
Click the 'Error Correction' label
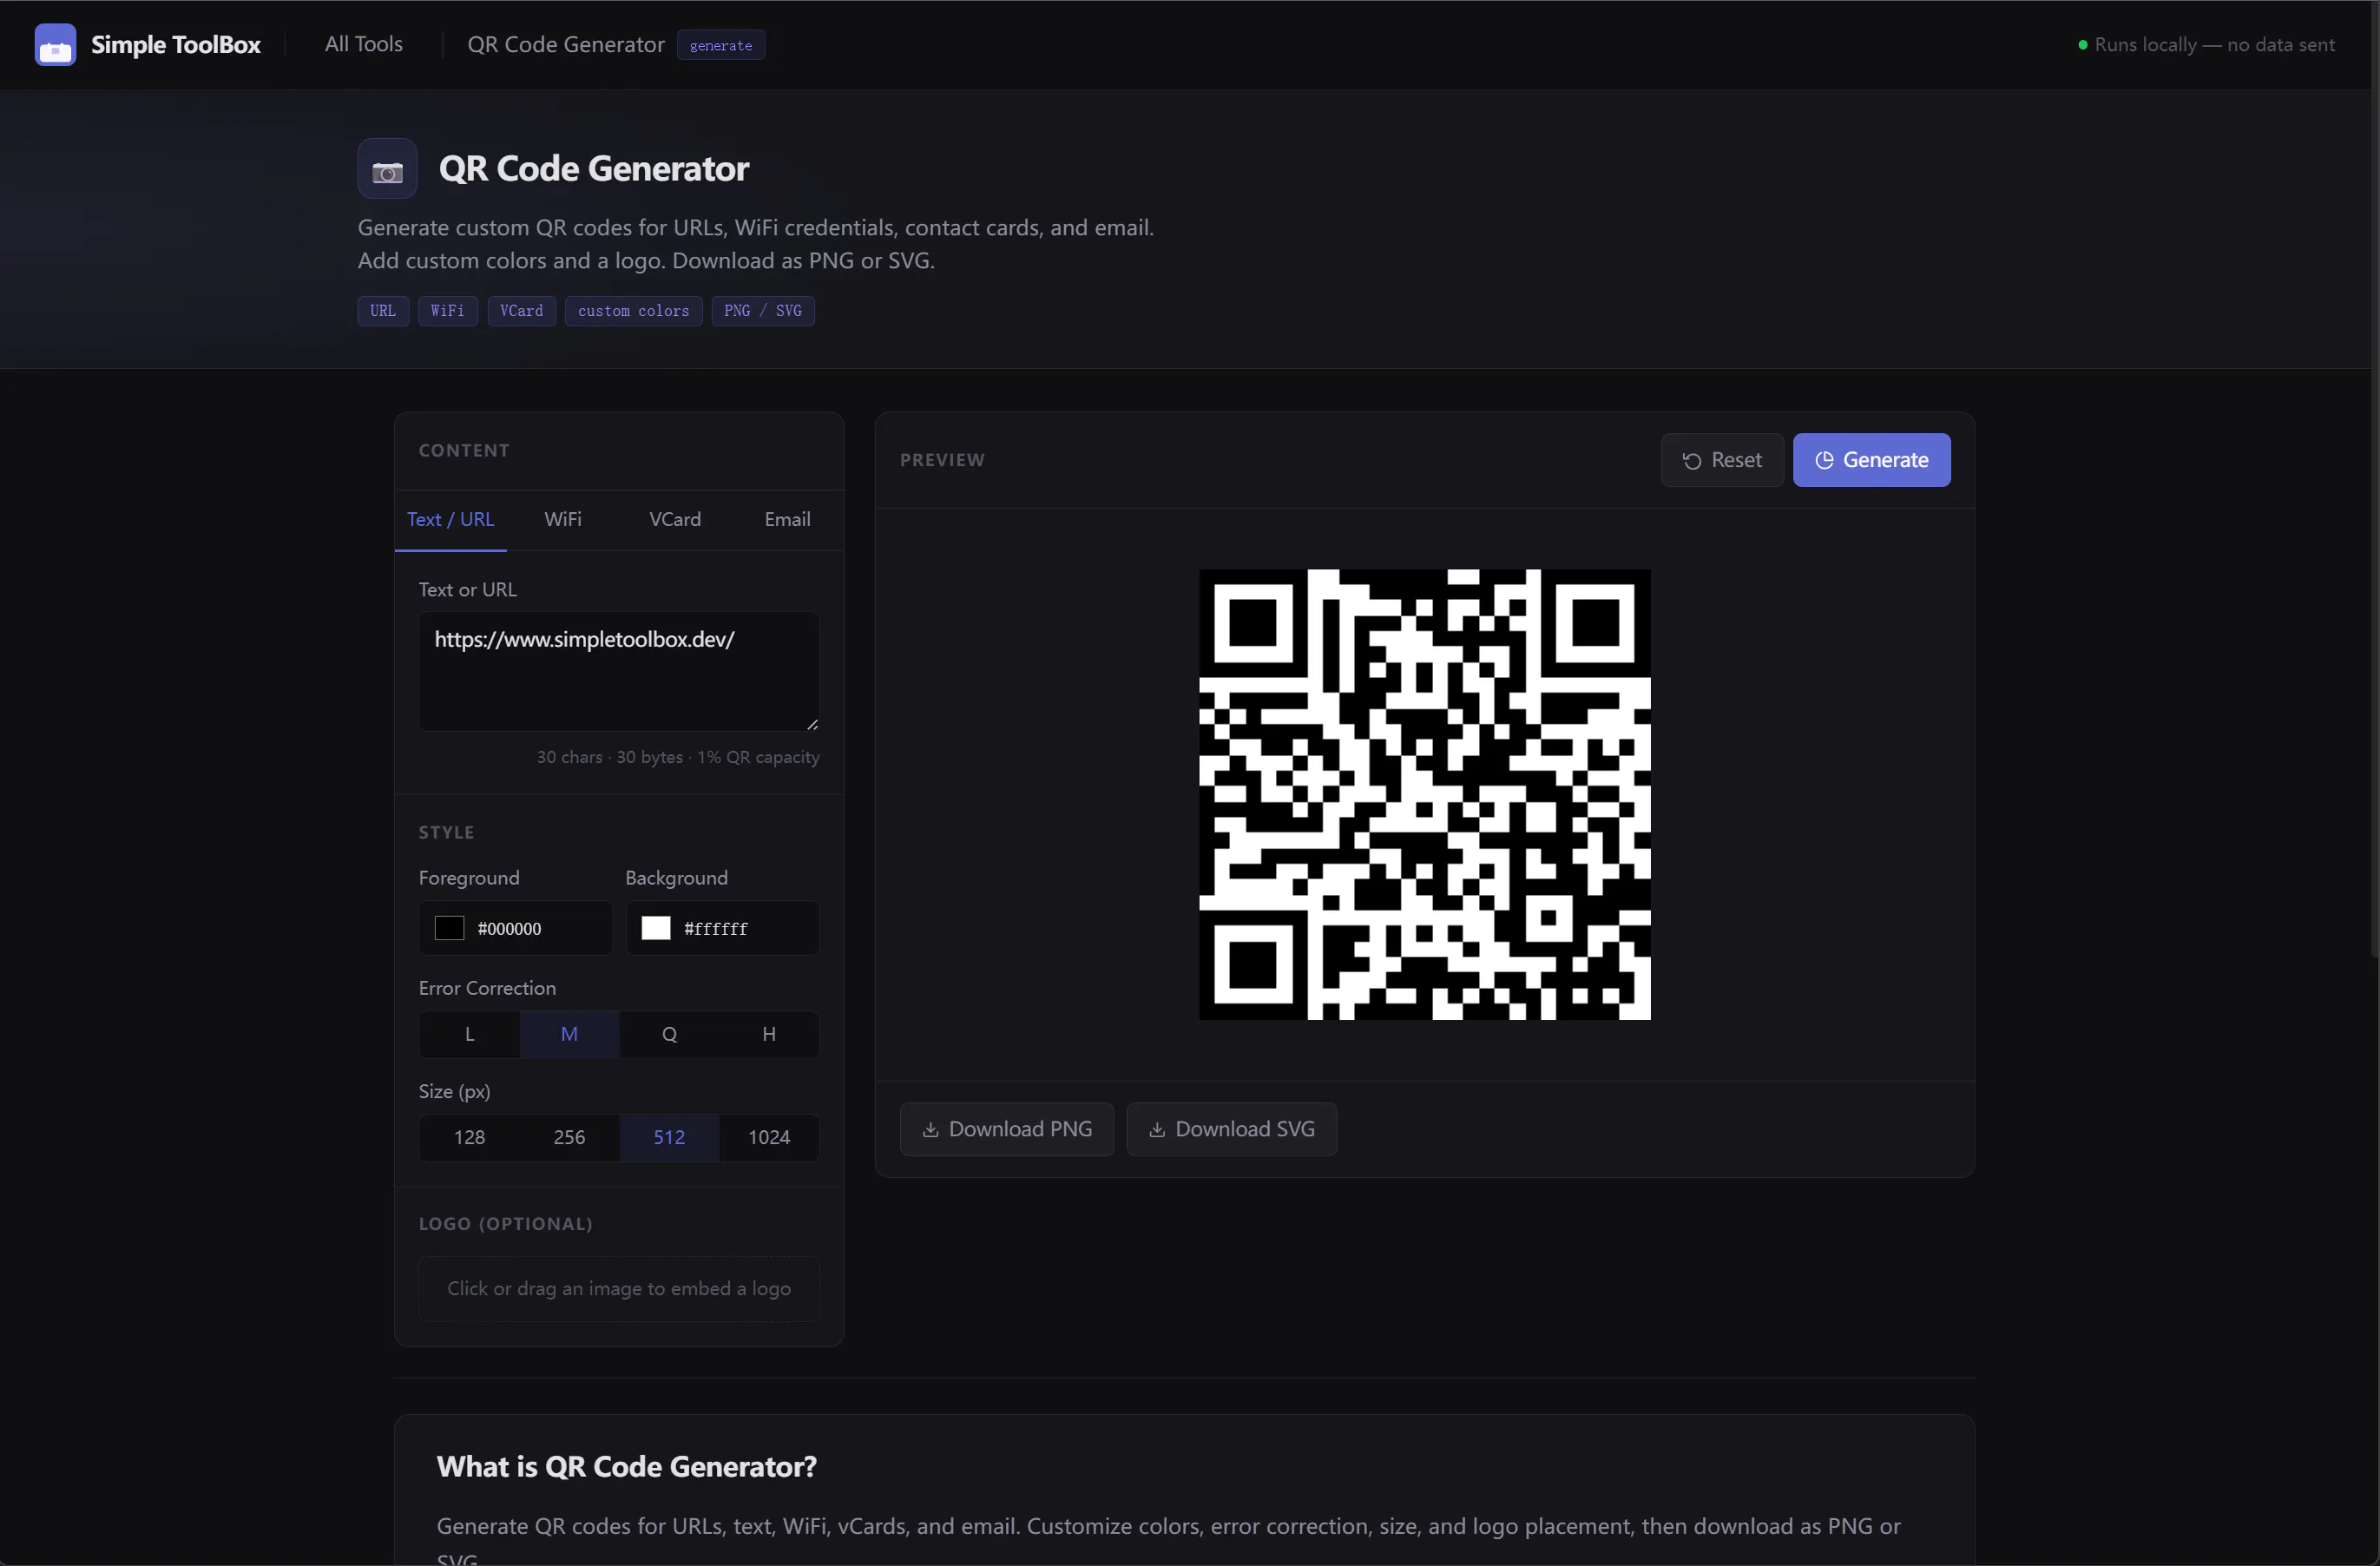(487, 988)
